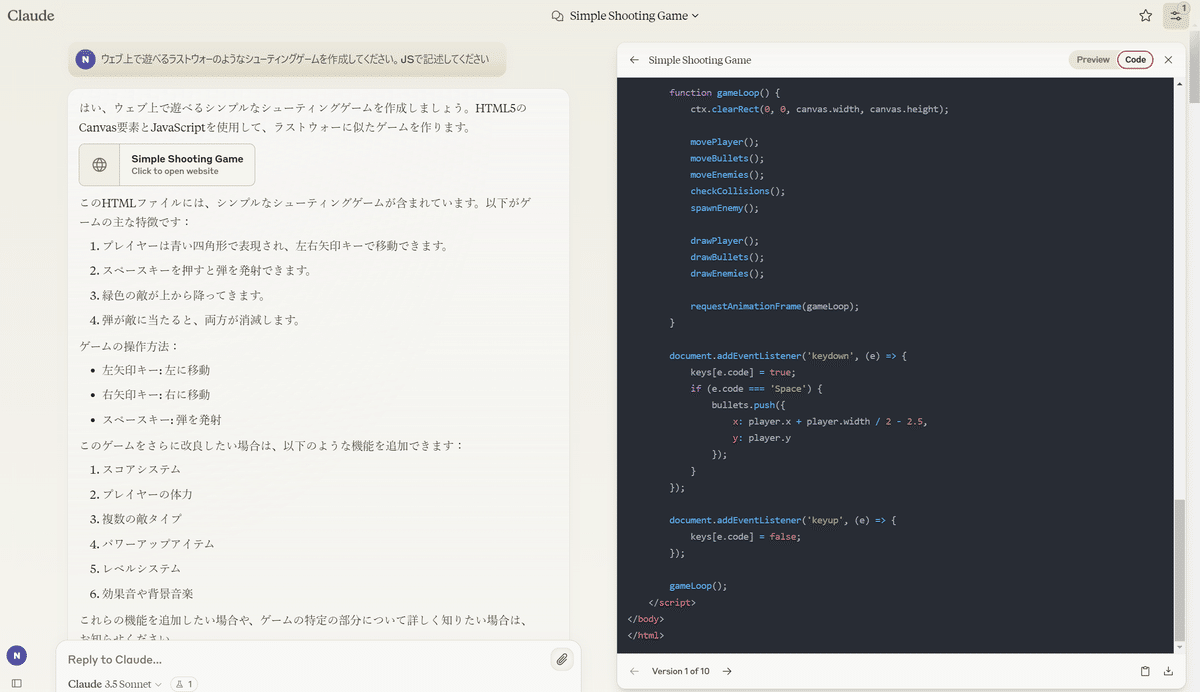Click user avatar on first message
Screen dimensions: 1200x692
pyautogui.click(x=86, y=59)
